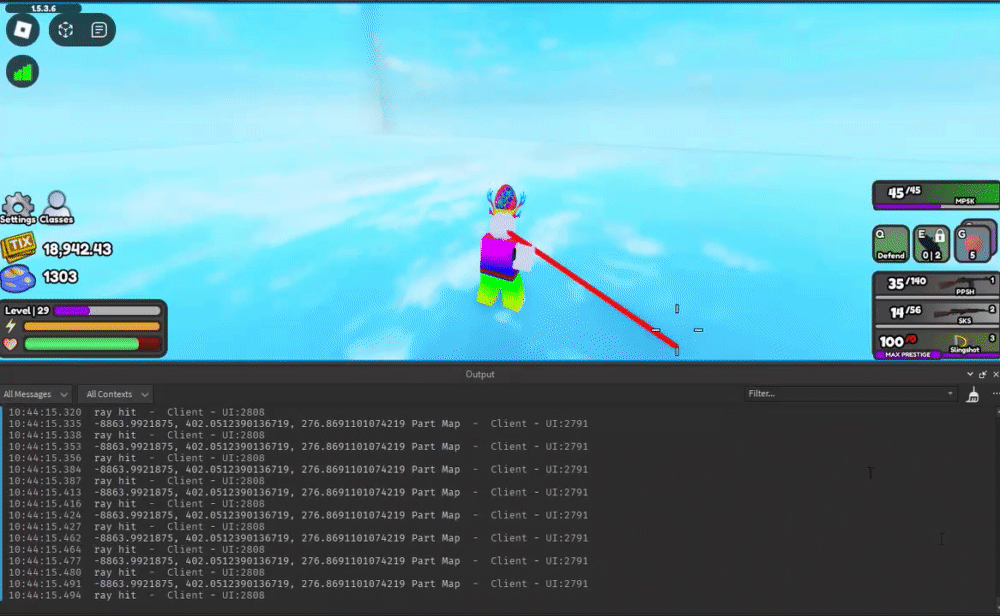1000x616 pixels.
Task: Click the orange stamina bar
Action: coord(92,326)
